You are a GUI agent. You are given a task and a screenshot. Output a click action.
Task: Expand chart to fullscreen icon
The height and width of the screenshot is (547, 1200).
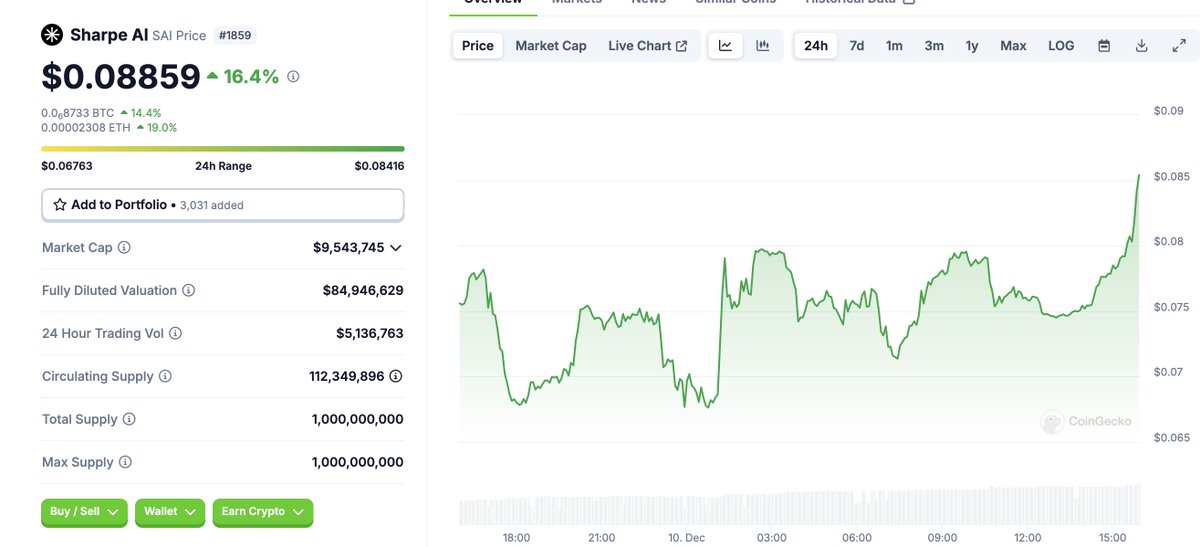pos(1179,46)
